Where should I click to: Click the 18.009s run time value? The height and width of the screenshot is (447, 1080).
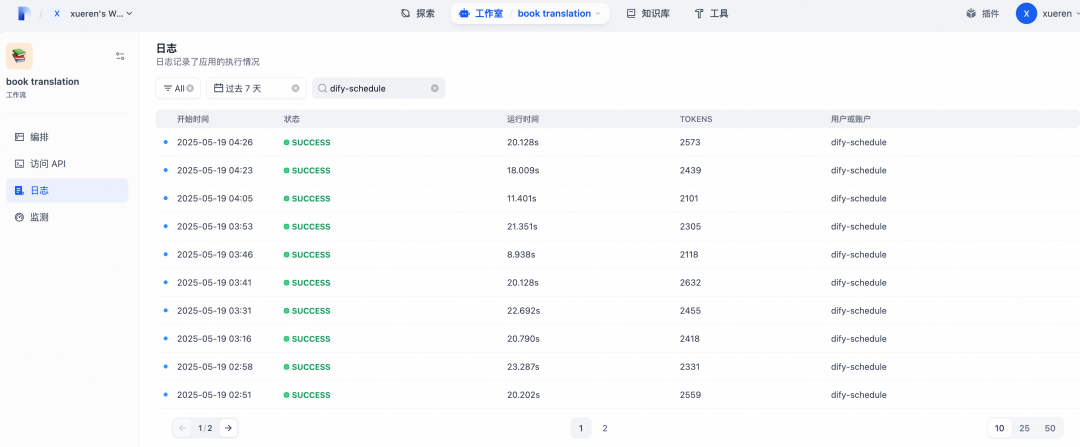click(523, 170)
